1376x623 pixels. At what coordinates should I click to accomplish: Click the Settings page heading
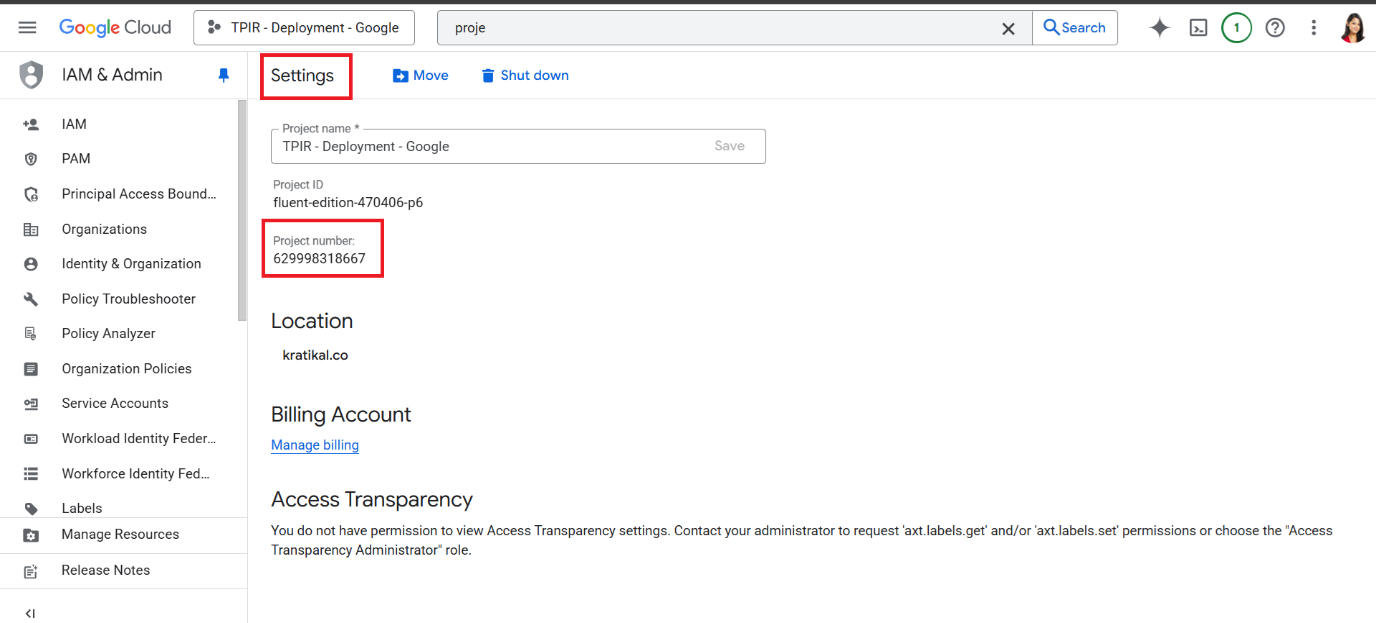tap(302, 75)
